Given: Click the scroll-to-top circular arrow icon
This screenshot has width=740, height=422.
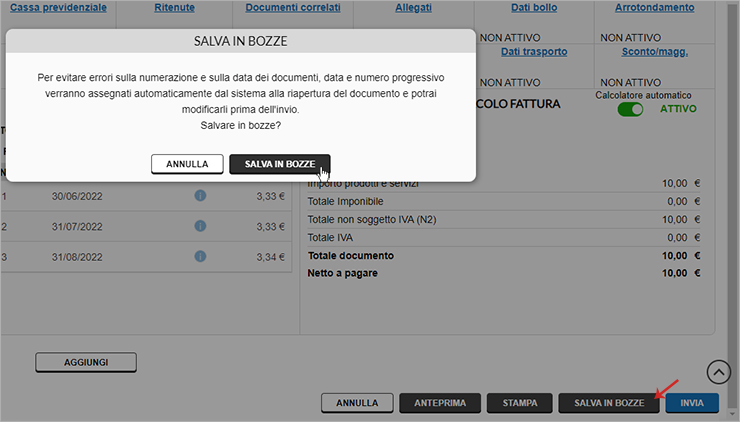Looking at the screenshot, I should 719,372.
